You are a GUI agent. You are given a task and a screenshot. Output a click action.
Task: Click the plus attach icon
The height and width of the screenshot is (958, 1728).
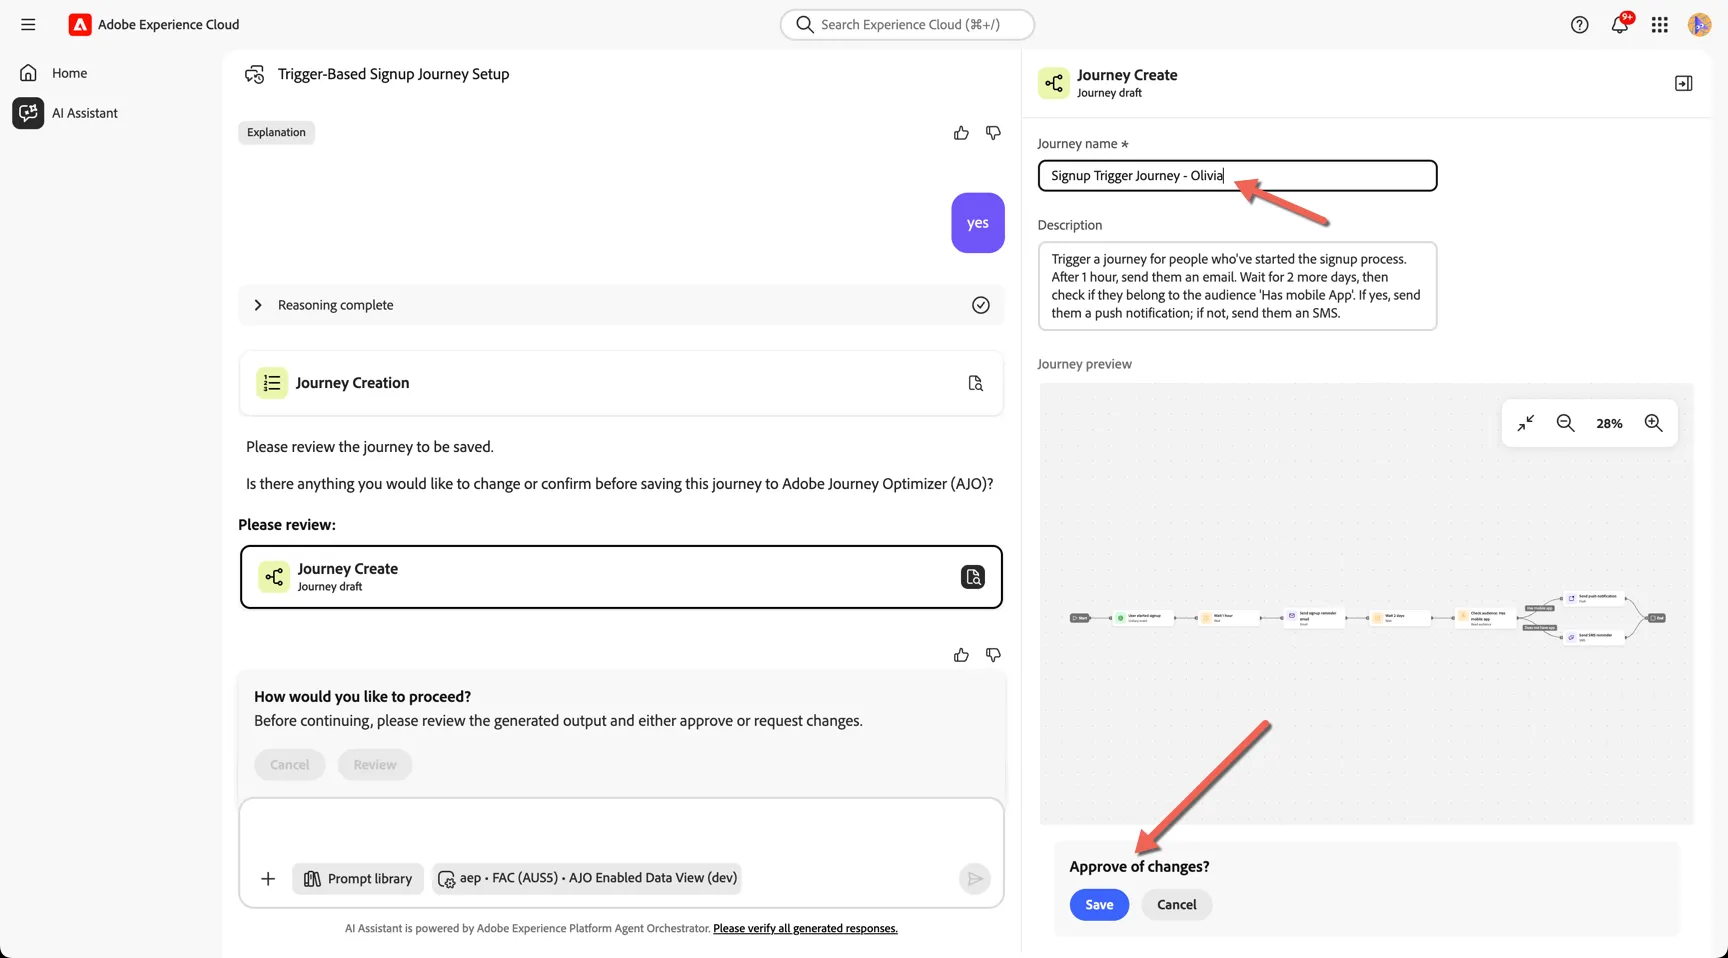coord(268,879)
